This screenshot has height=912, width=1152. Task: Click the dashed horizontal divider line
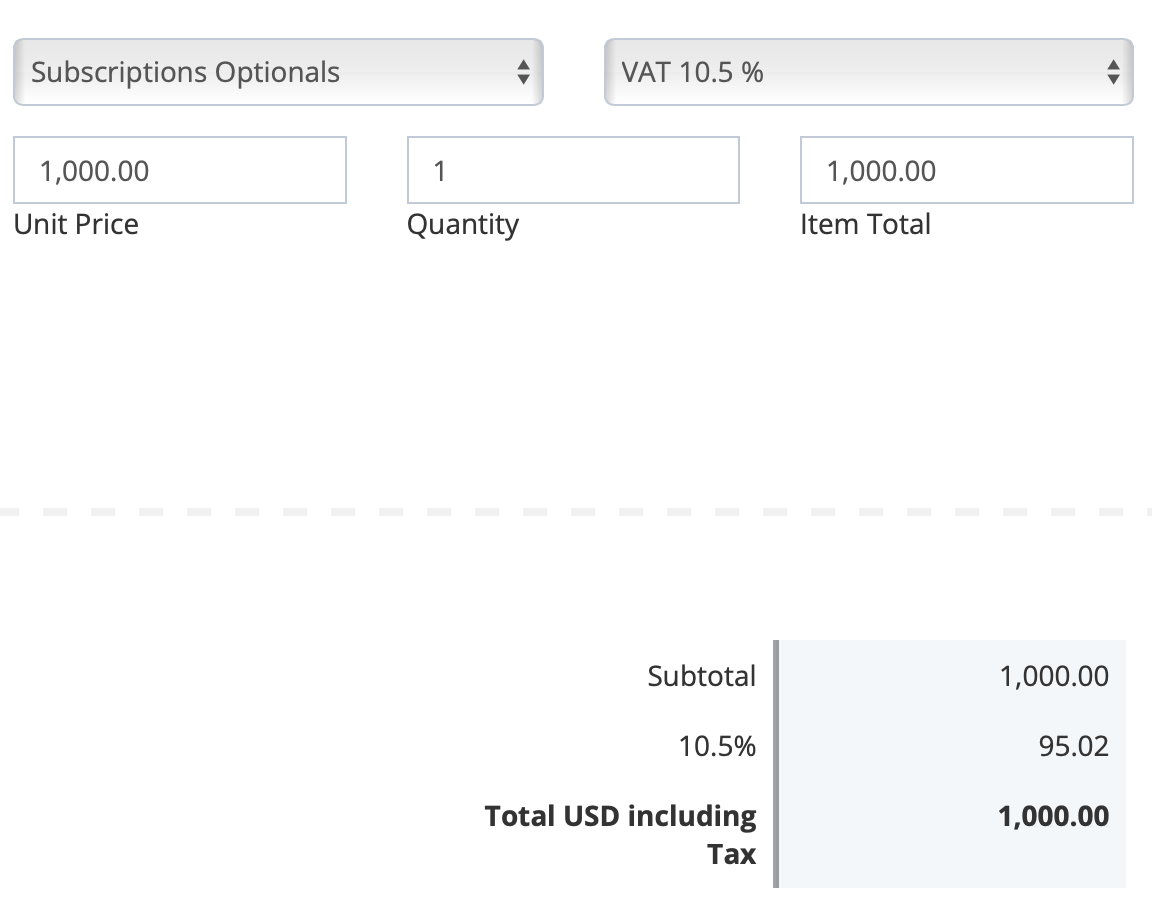point(576,511)
